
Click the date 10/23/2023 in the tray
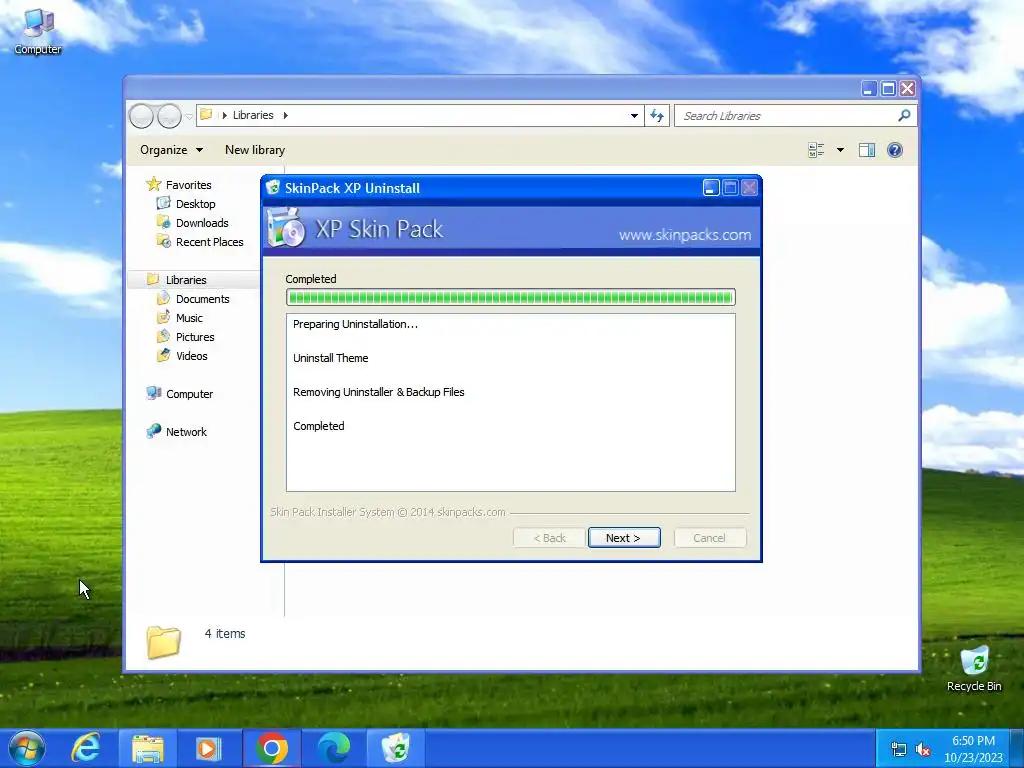click(972, 758)
